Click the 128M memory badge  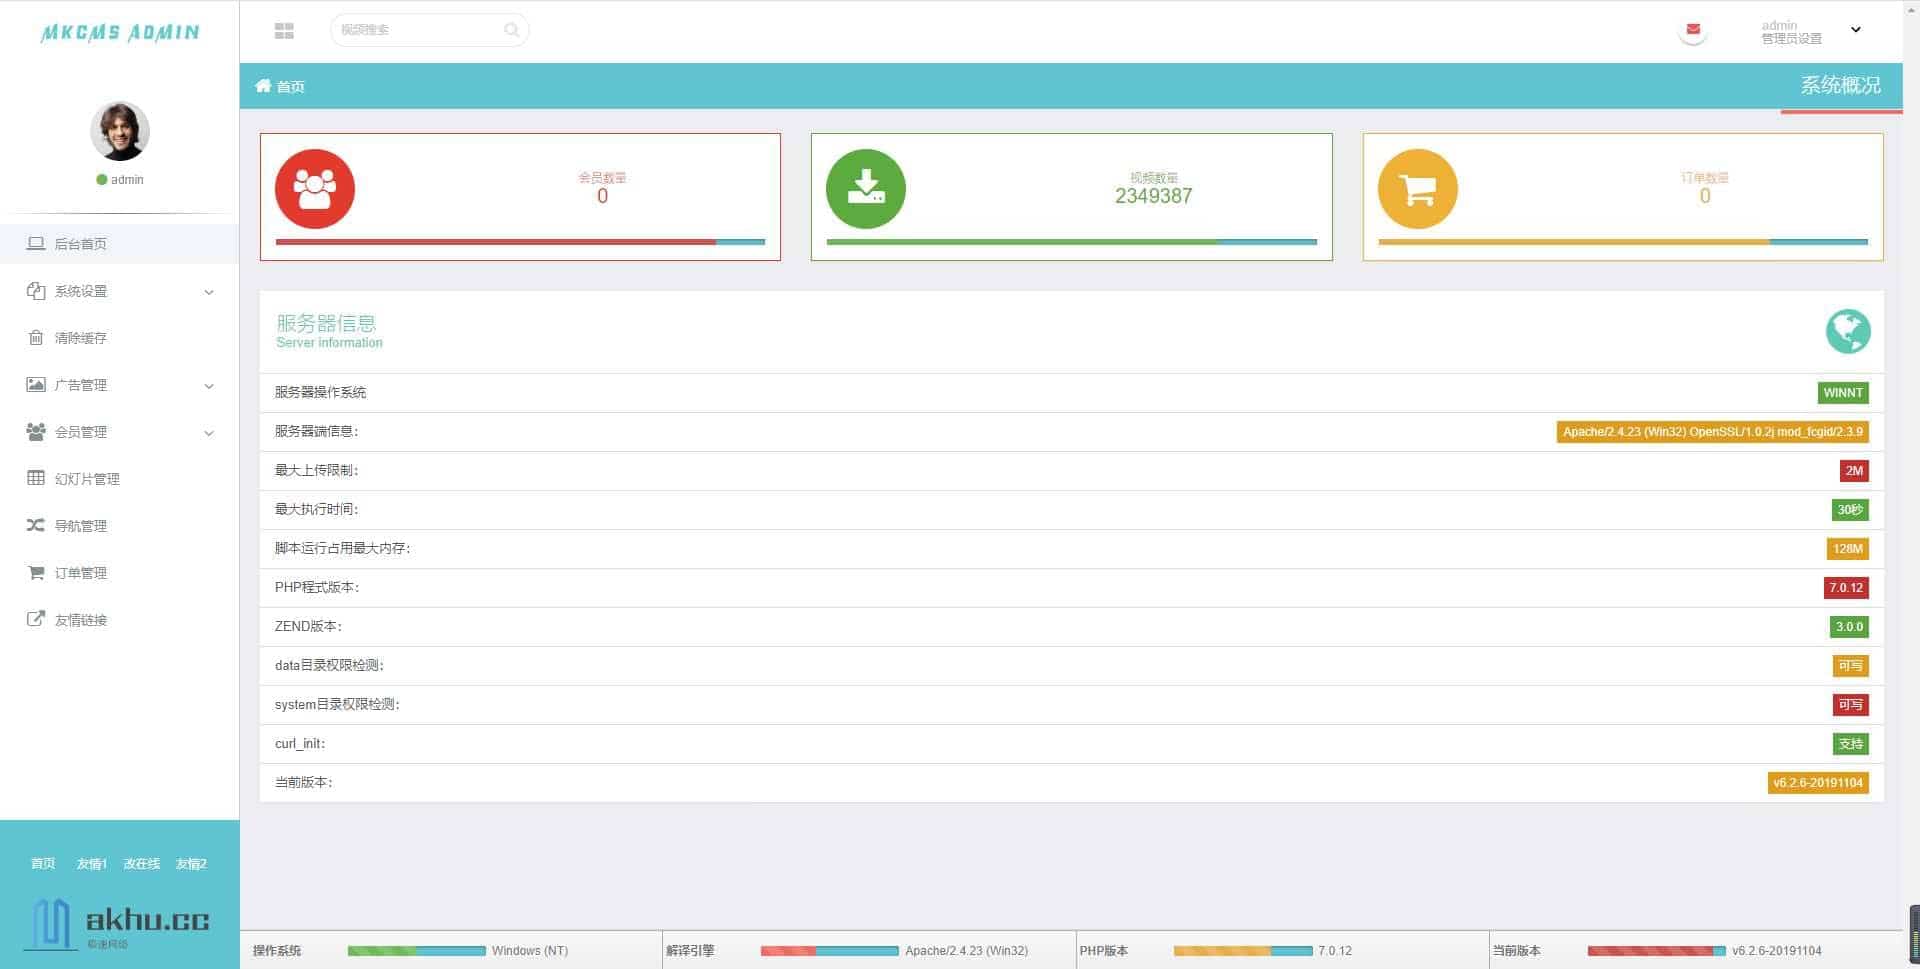point(1848,549)
